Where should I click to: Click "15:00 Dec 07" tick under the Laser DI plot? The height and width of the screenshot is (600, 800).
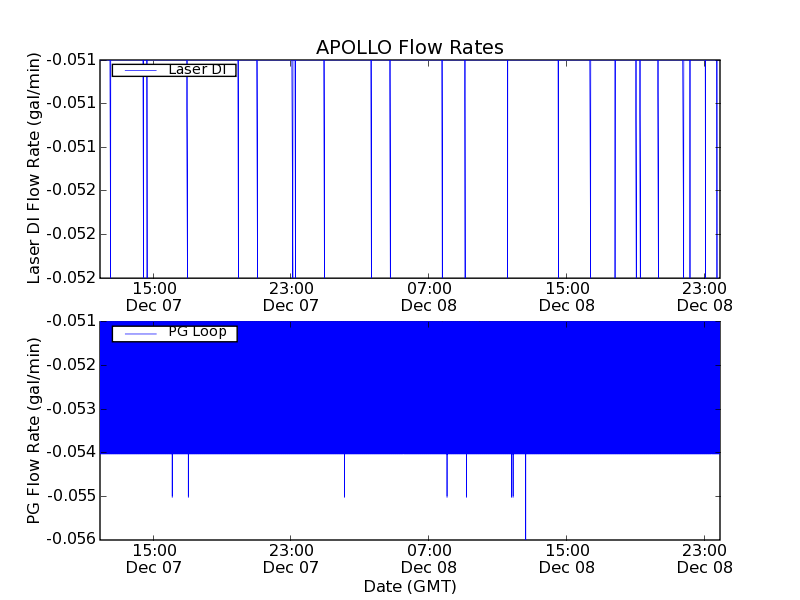pyautogui.click(x=154, y=297)
